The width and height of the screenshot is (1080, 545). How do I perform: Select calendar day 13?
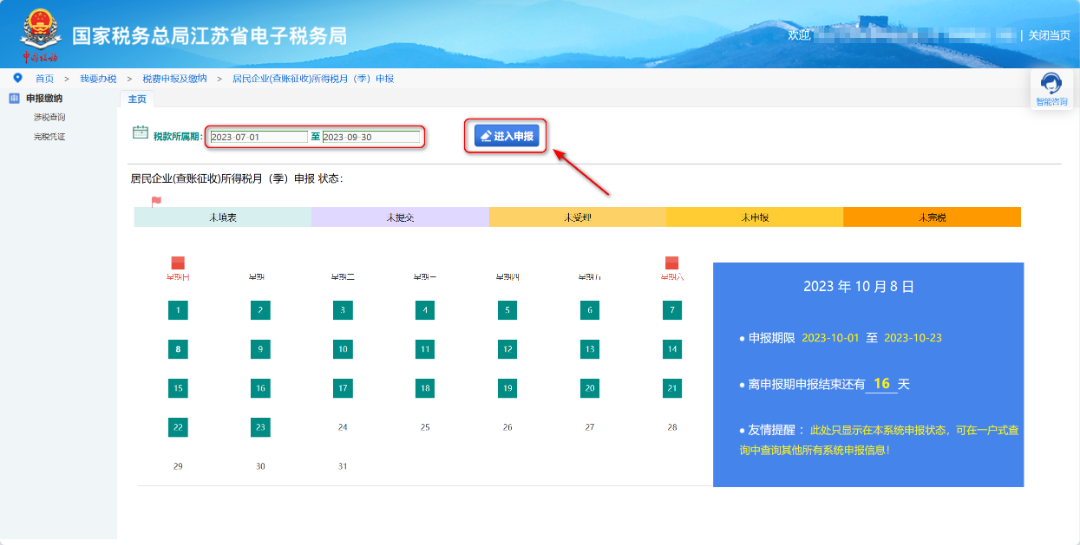click(x=590, y=349)
